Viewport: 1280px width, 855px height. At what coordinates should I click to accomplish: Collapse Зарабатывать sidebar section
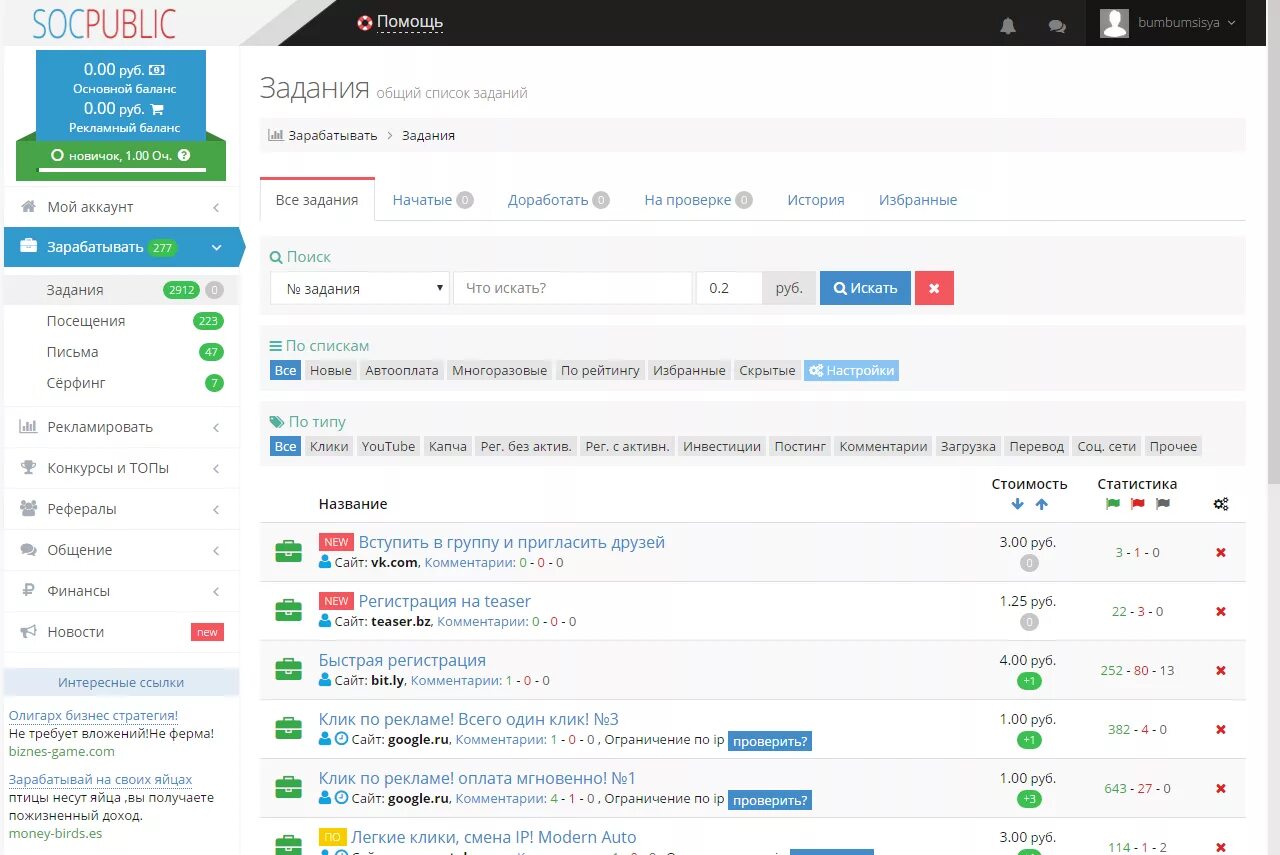(x=121, y=247)
